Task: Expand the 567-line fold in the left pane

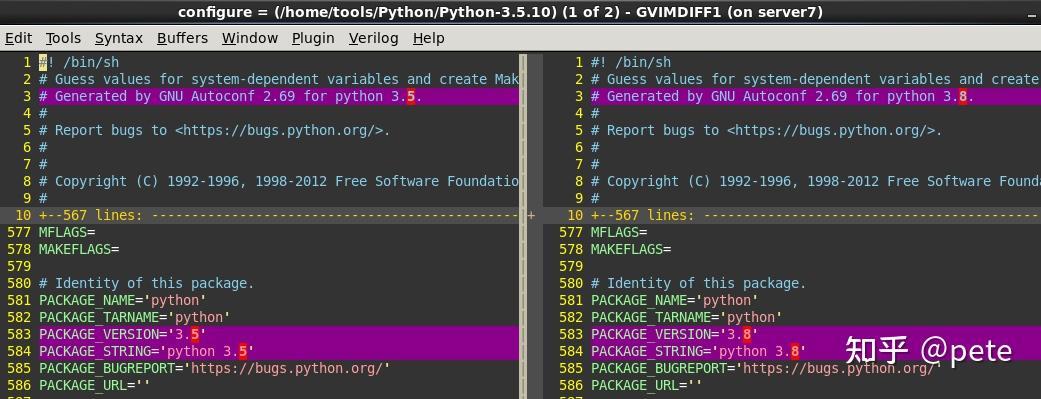Action: [x=278, y=215]
